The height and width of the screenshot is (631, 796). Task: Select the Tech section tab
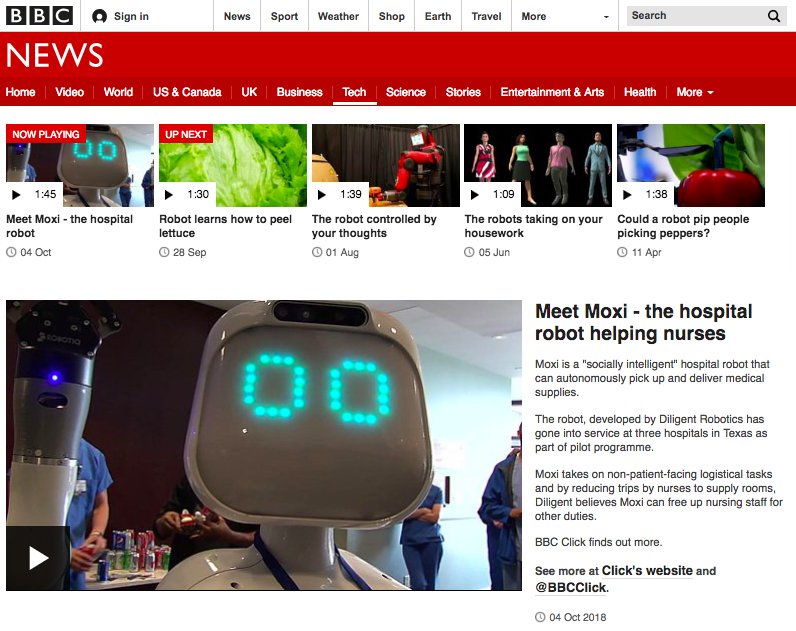[354, 92]
